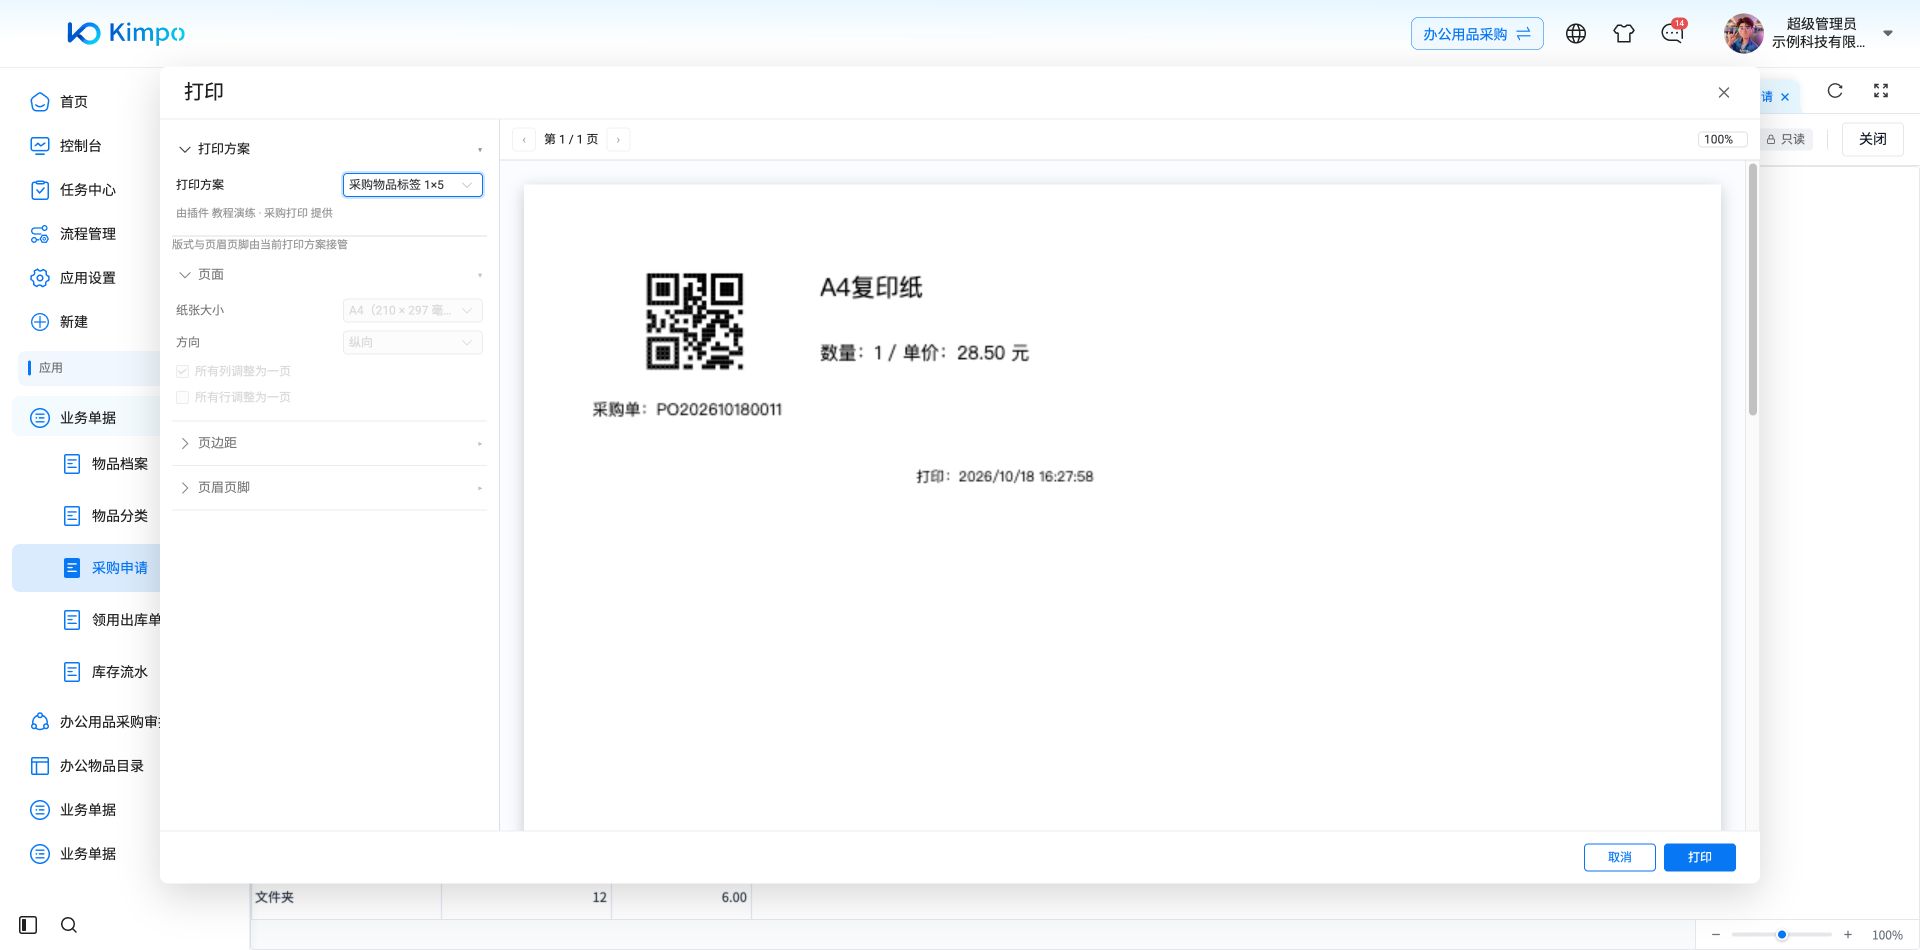Open 方向 纵向 dropdown
The height and width of the screenshot is (950, 1920).
click(413, 343)
